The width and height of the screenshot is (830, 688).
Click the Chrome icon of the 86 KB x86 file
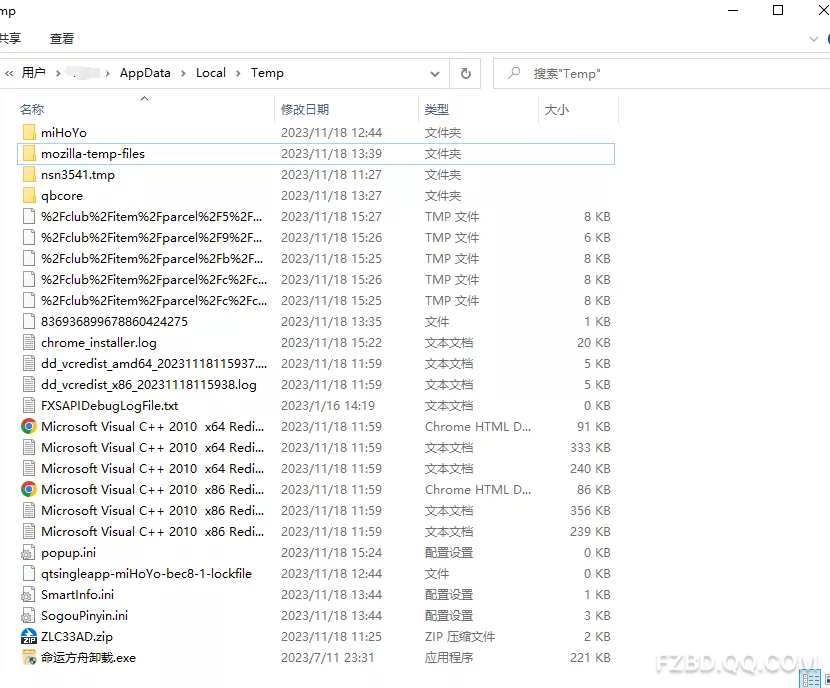29,490
